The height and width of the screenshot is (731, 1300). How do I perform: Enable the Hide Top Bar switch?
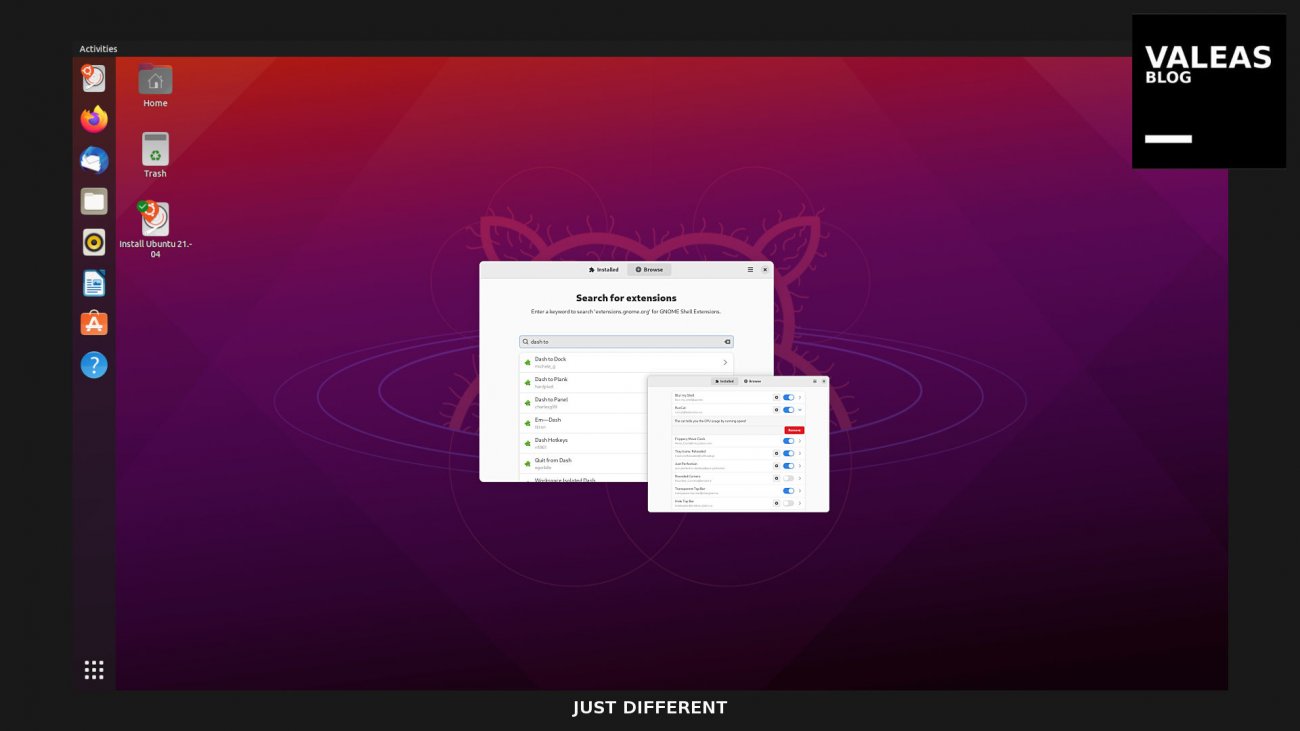789,503
